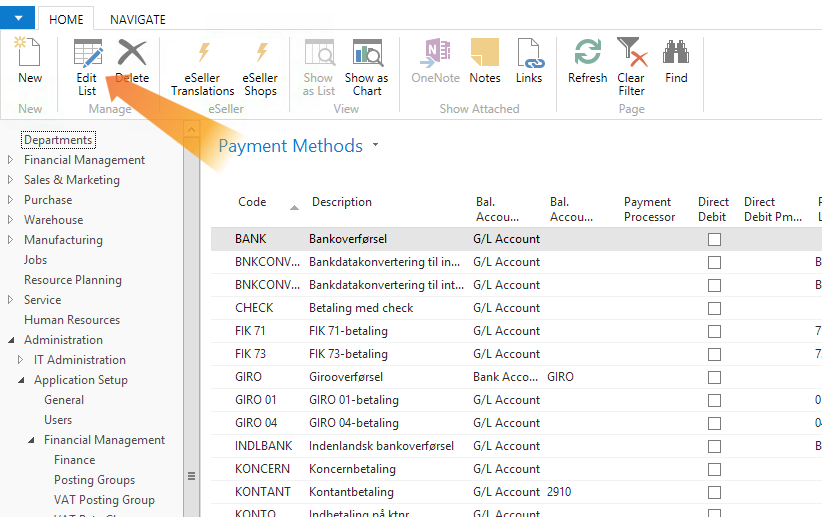Expand the Manufacturing node
822x517 pixels.
[x=10, y=240]
